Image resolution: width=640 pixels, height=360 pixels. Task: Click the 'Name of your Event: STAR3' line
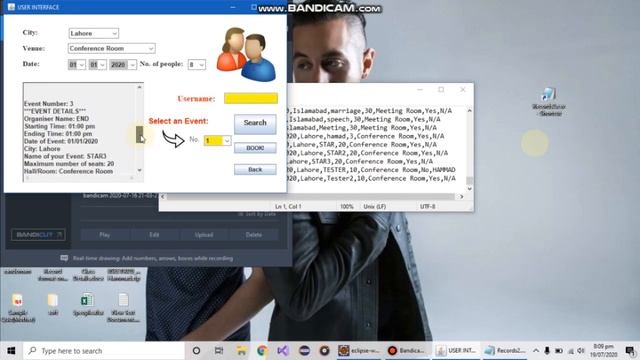(65, 156)
